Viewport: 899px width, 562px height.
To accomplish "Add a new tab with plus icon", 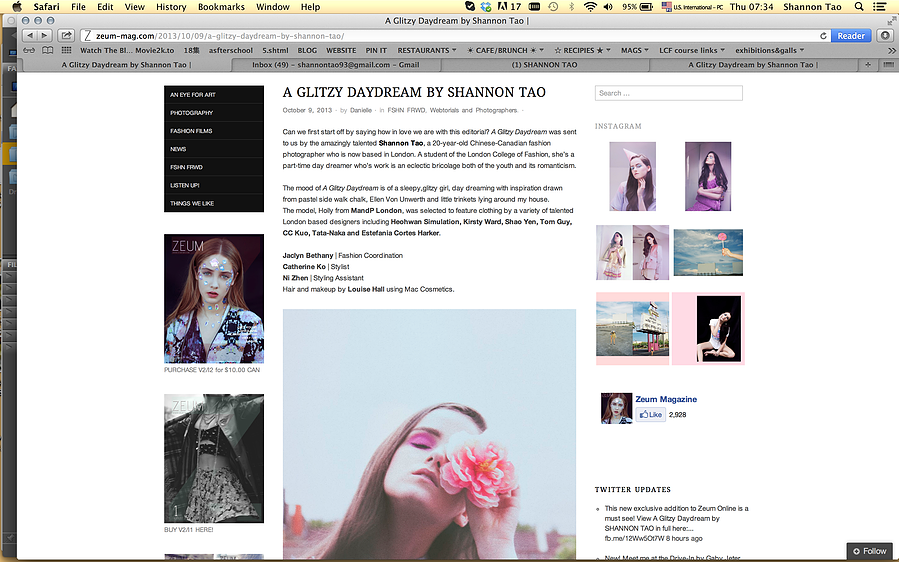I will click(x=868, y=65).
